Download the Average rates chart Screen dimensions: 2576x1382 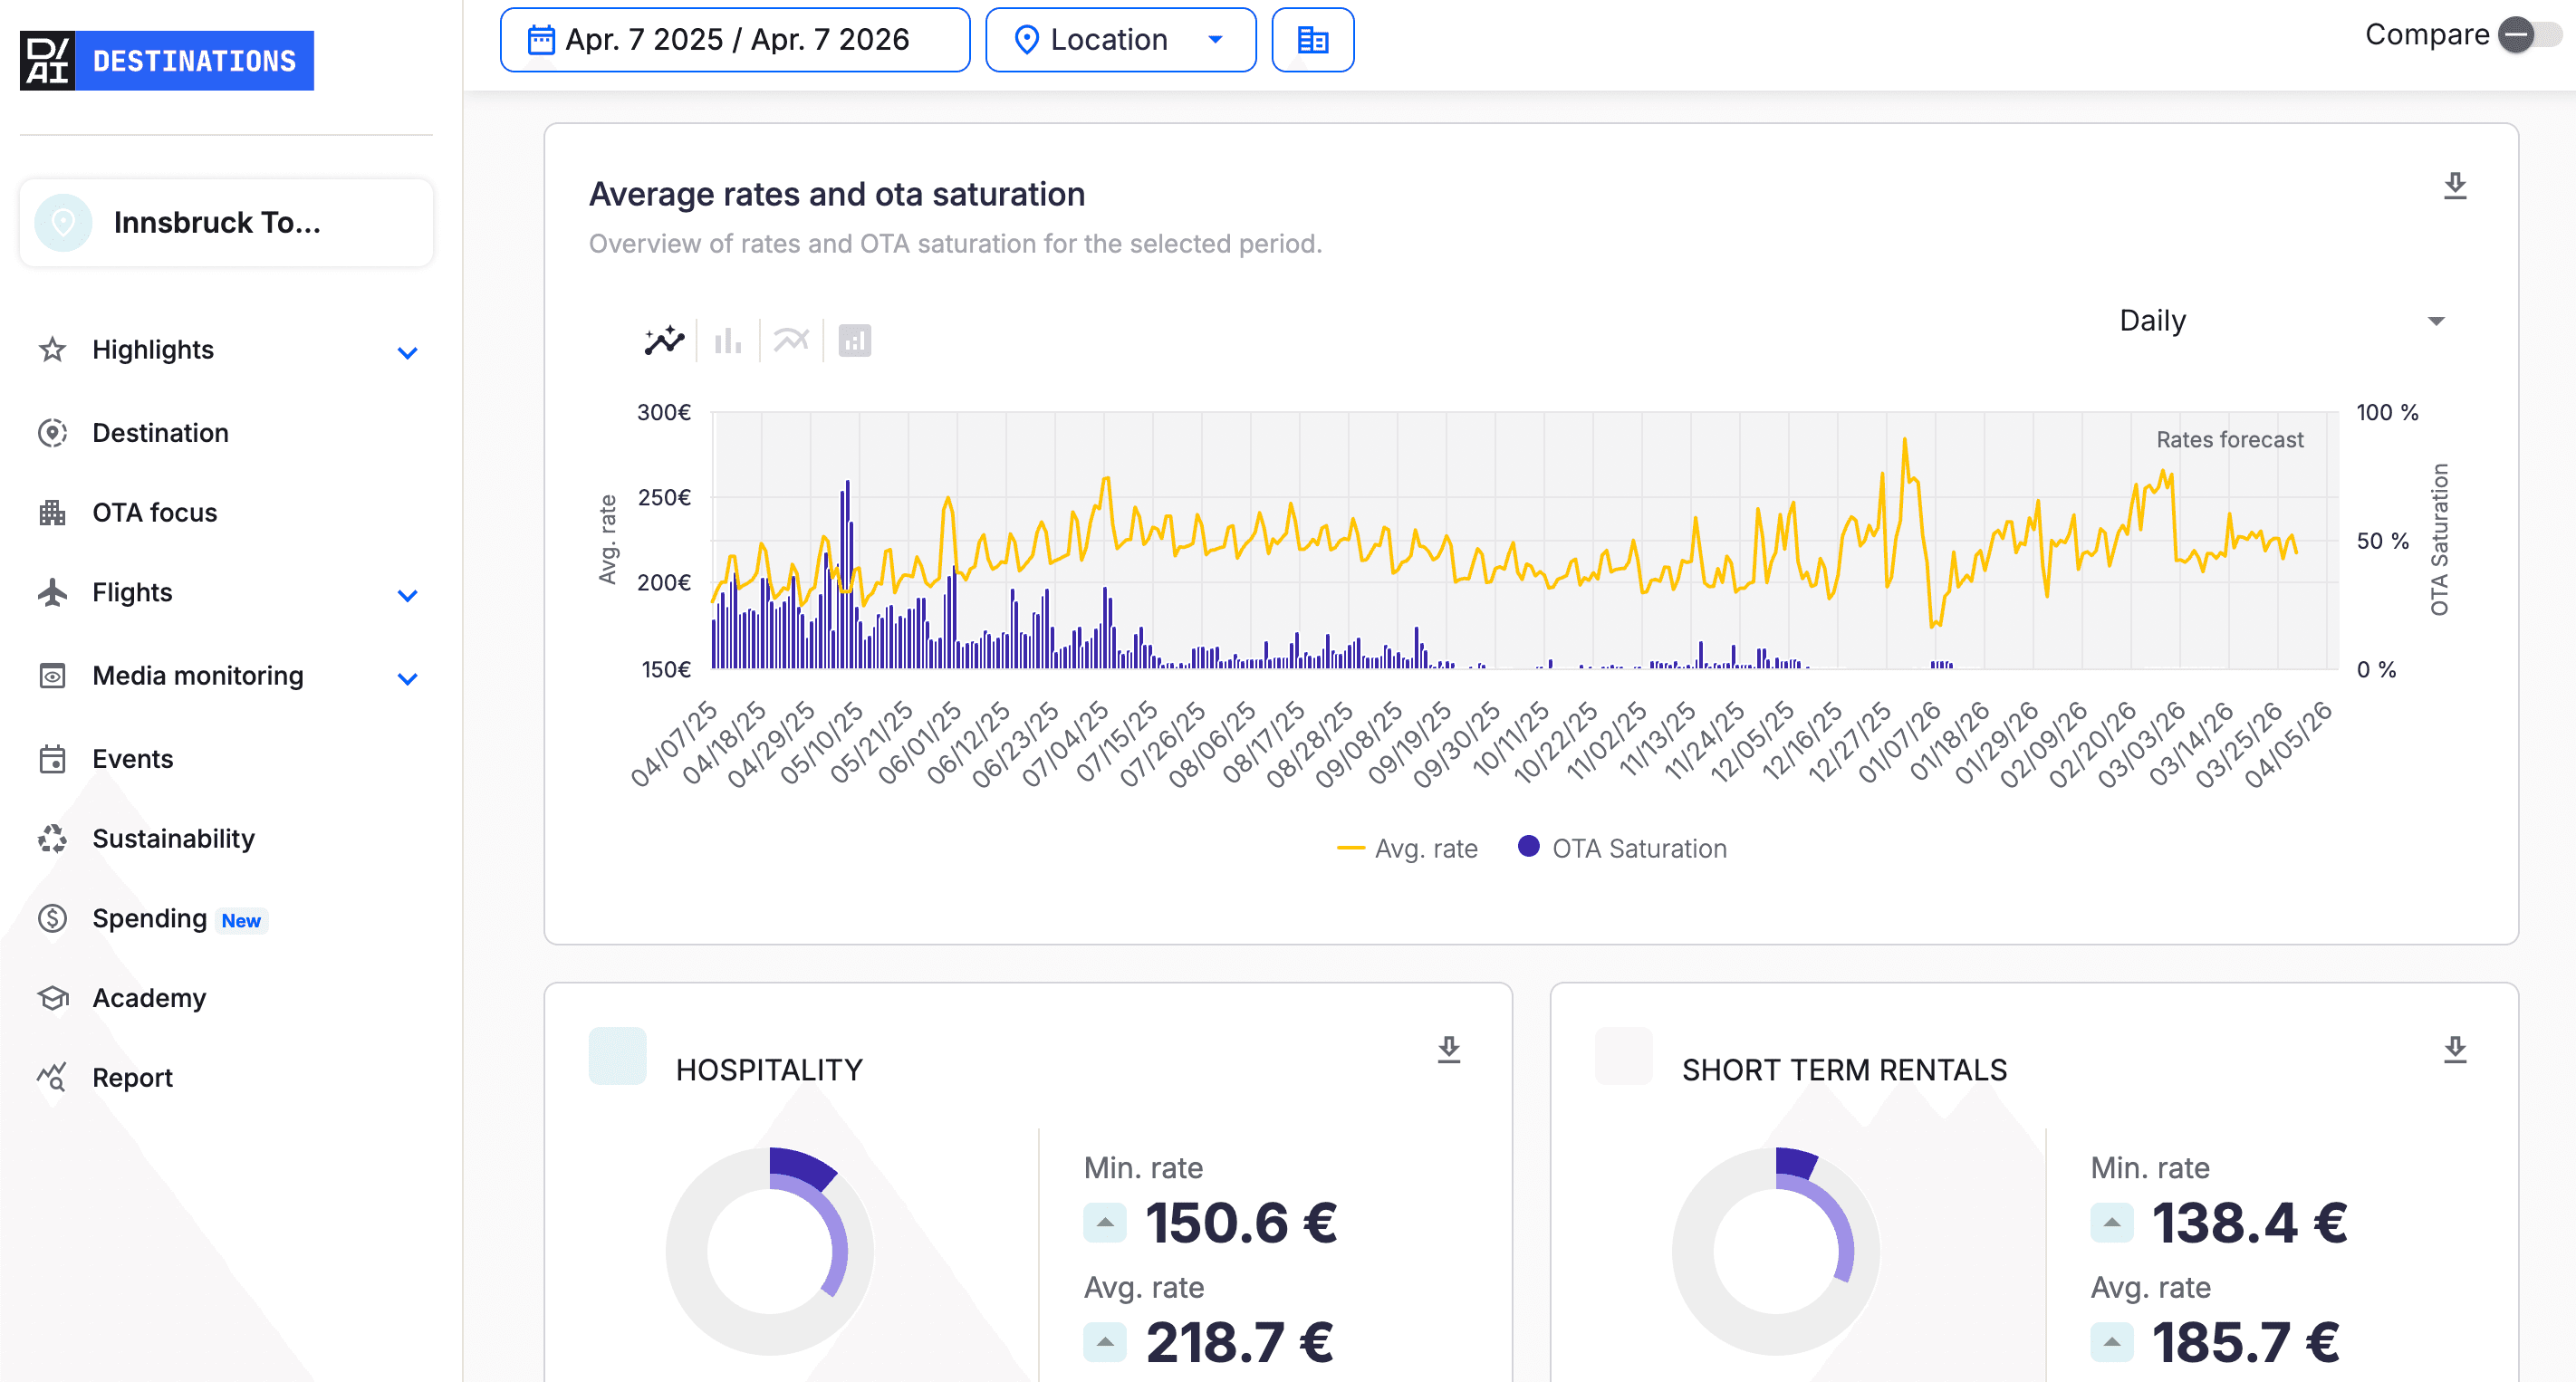(2455, 186)
